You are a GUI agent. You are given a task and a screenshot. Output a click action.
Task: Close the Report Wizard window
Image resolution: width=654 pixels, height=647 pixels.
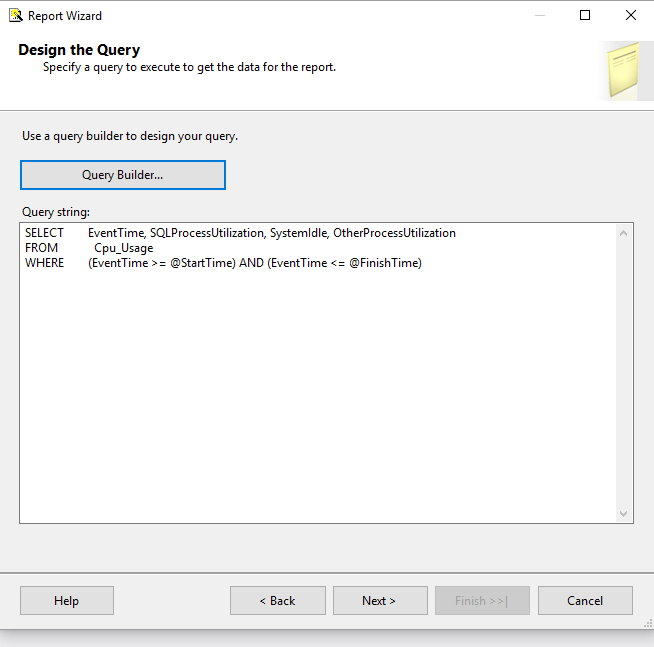click(631, 15)
